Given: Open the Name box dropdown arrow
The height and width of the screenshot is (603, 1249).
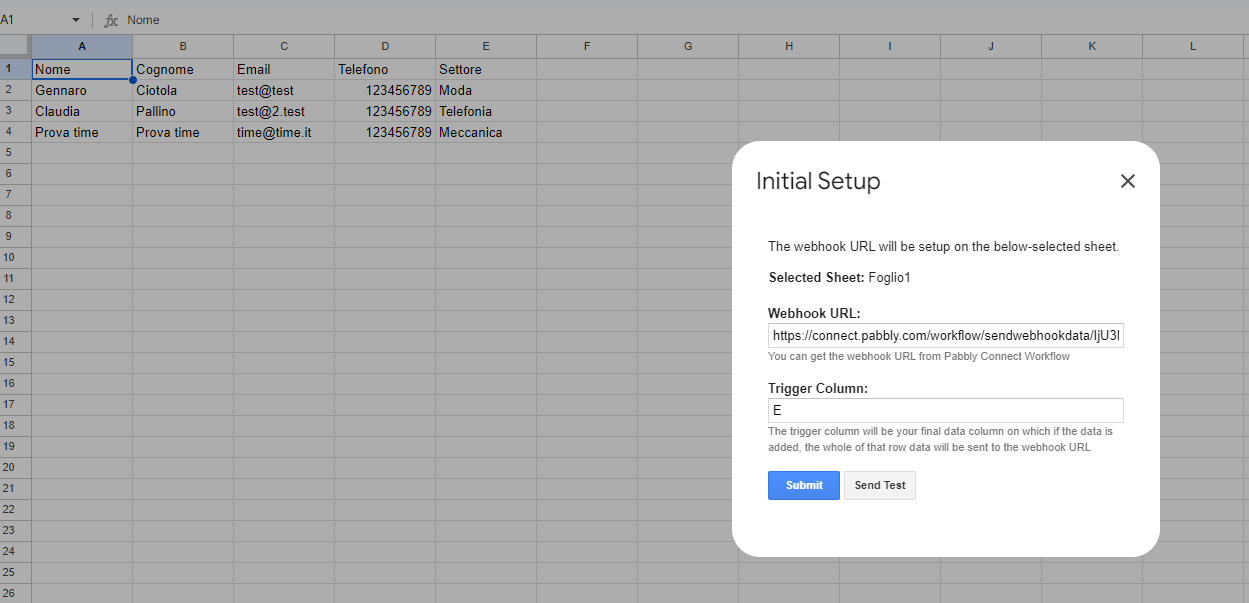Looking at the screenshot, I should [x=75, y=20].
